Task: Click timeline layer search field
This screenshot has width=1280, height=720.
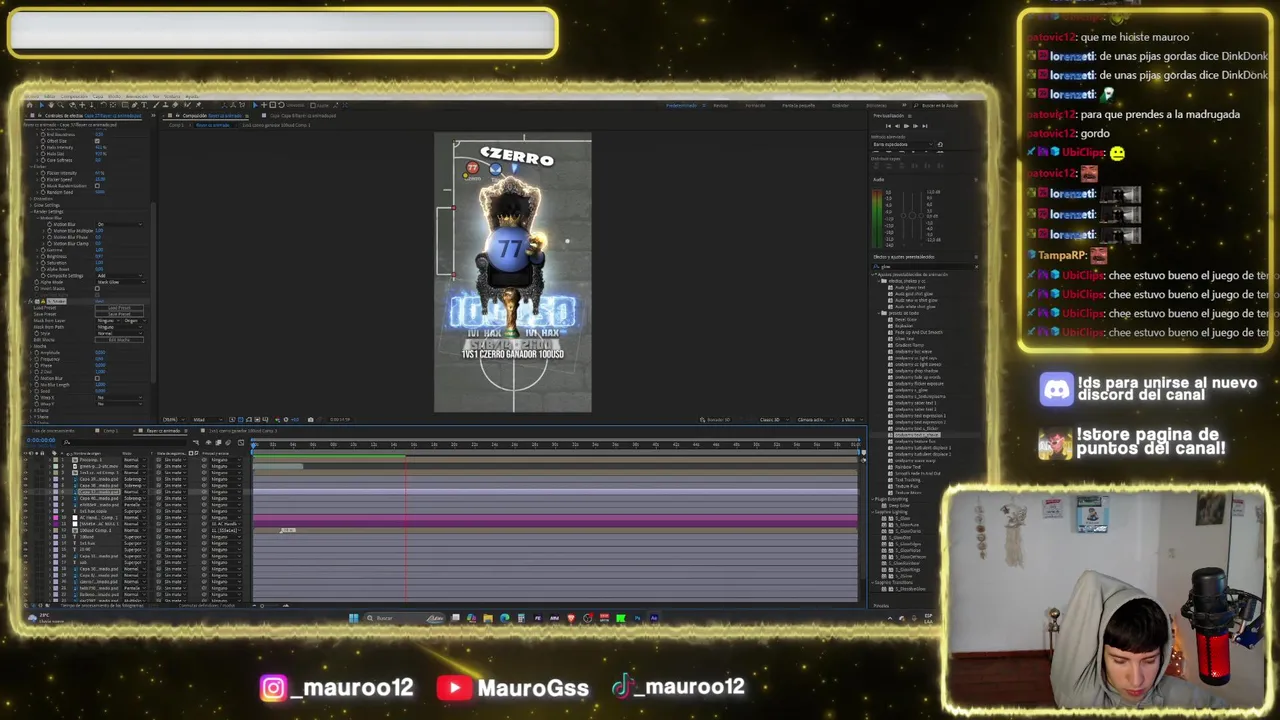Action: click(124, 443)
